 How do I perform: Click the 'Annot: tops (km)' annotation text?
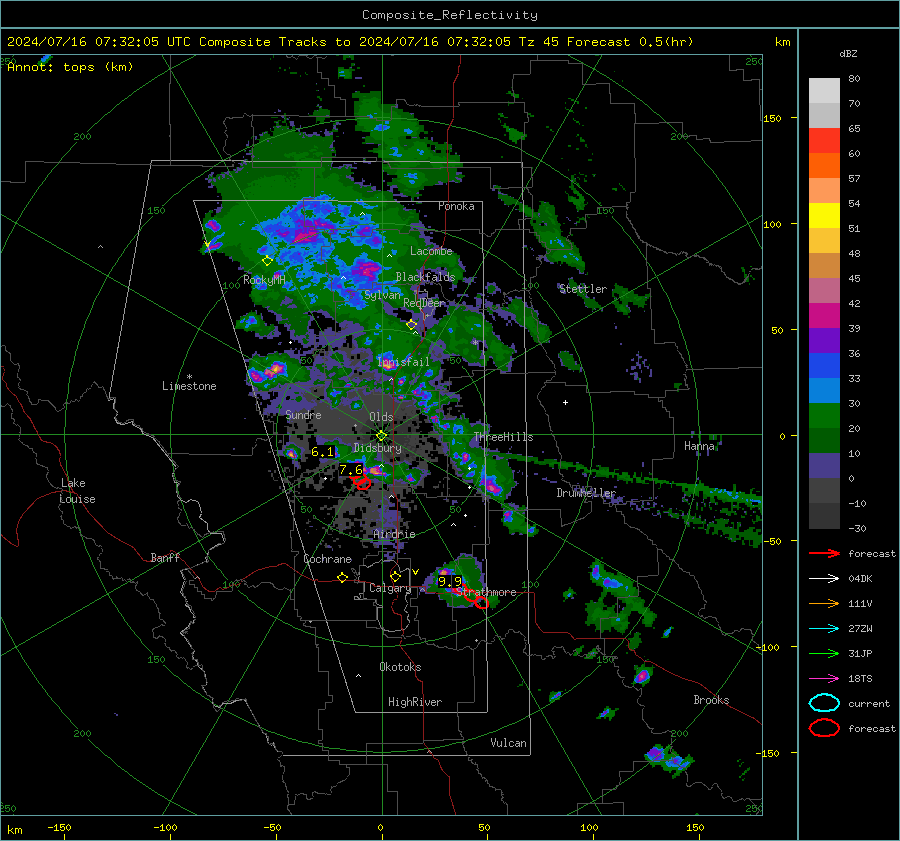tap(70, 67)
